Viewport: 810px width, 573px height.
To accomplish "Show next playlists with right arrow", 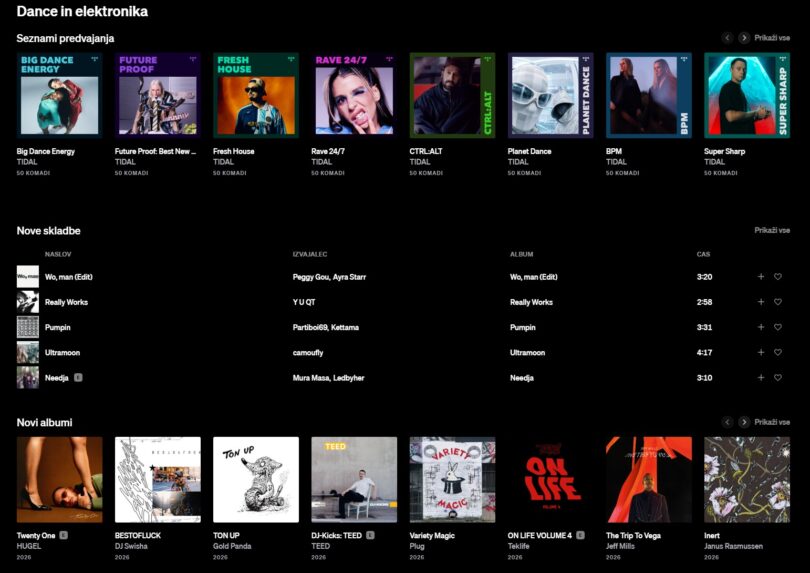I will click(744, 38).
